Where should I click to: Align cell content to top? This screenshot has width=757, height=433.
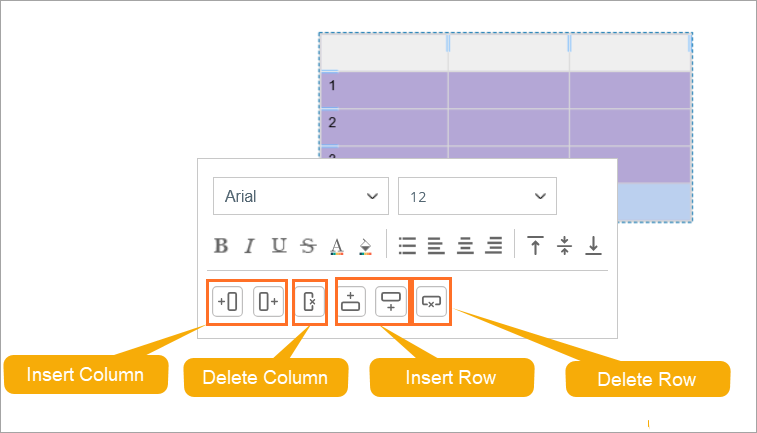[536, 245]
